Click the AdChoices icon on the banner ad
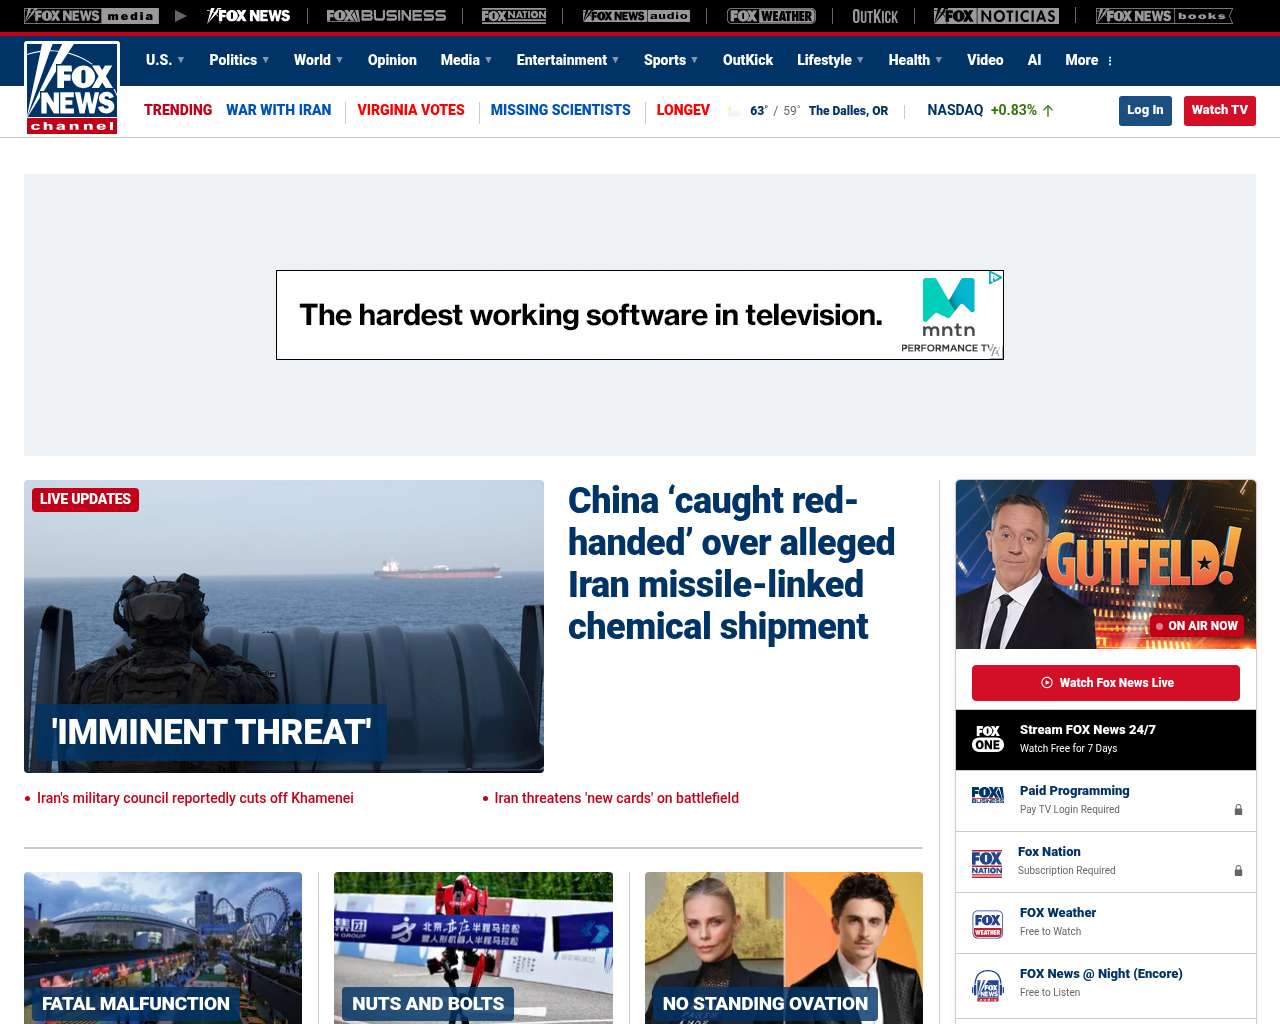The width and height of the screenshot is (1280, 1024). click(x=995, y=278)
